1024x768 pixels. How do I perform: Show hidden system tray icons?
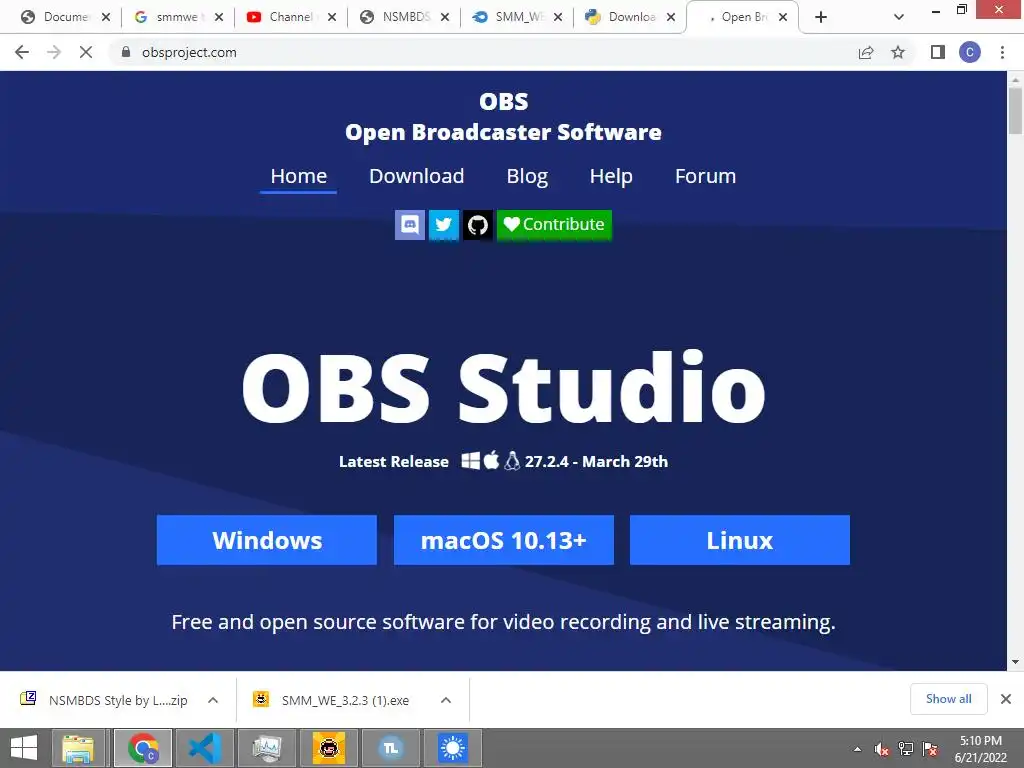(857, 749)
